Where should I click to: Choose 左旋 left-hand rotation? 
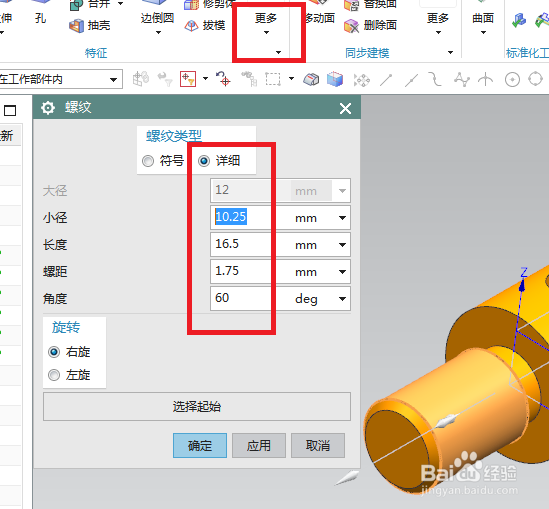[x=54, y=375]
